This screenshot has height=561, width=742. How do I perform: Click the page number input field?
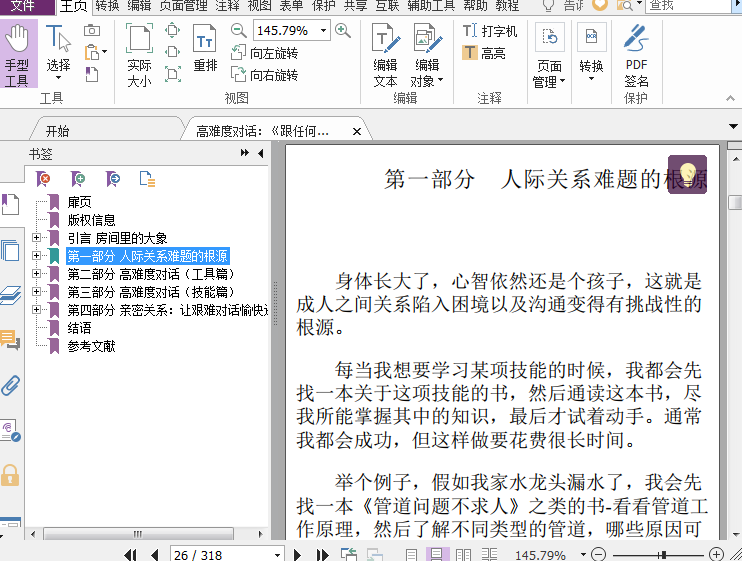pyautogui.click(x=221, y=554)
